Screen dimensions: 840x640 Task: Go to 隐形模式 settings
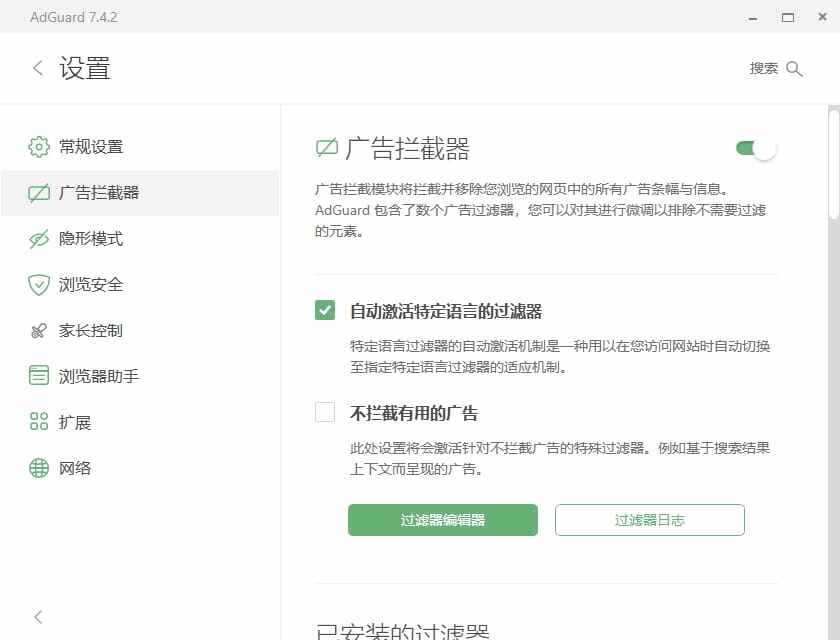[x=139, y=239]
